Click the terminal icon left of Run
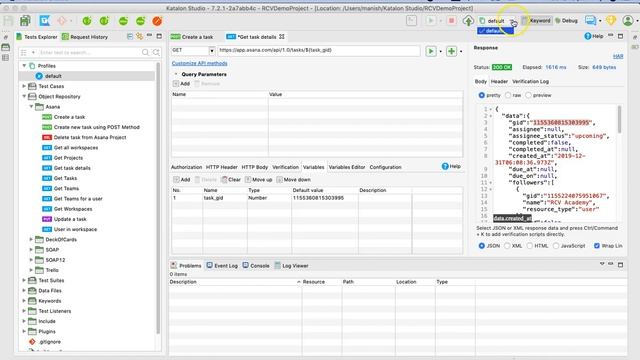Image resolution: width=640 pixels, height=360 pixels. coord(411,20)
